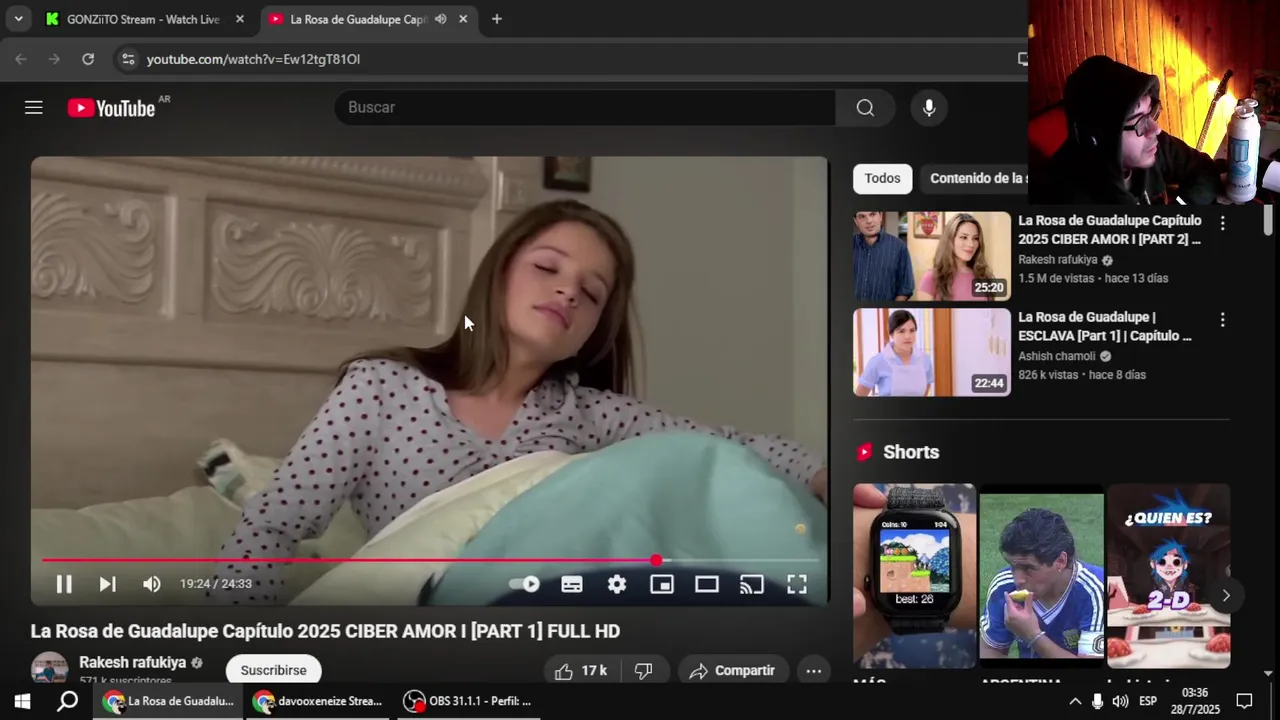Open options for ESCLAVA video
Viewport: 1280px width, 720px height.
(x=1222, y=320)
